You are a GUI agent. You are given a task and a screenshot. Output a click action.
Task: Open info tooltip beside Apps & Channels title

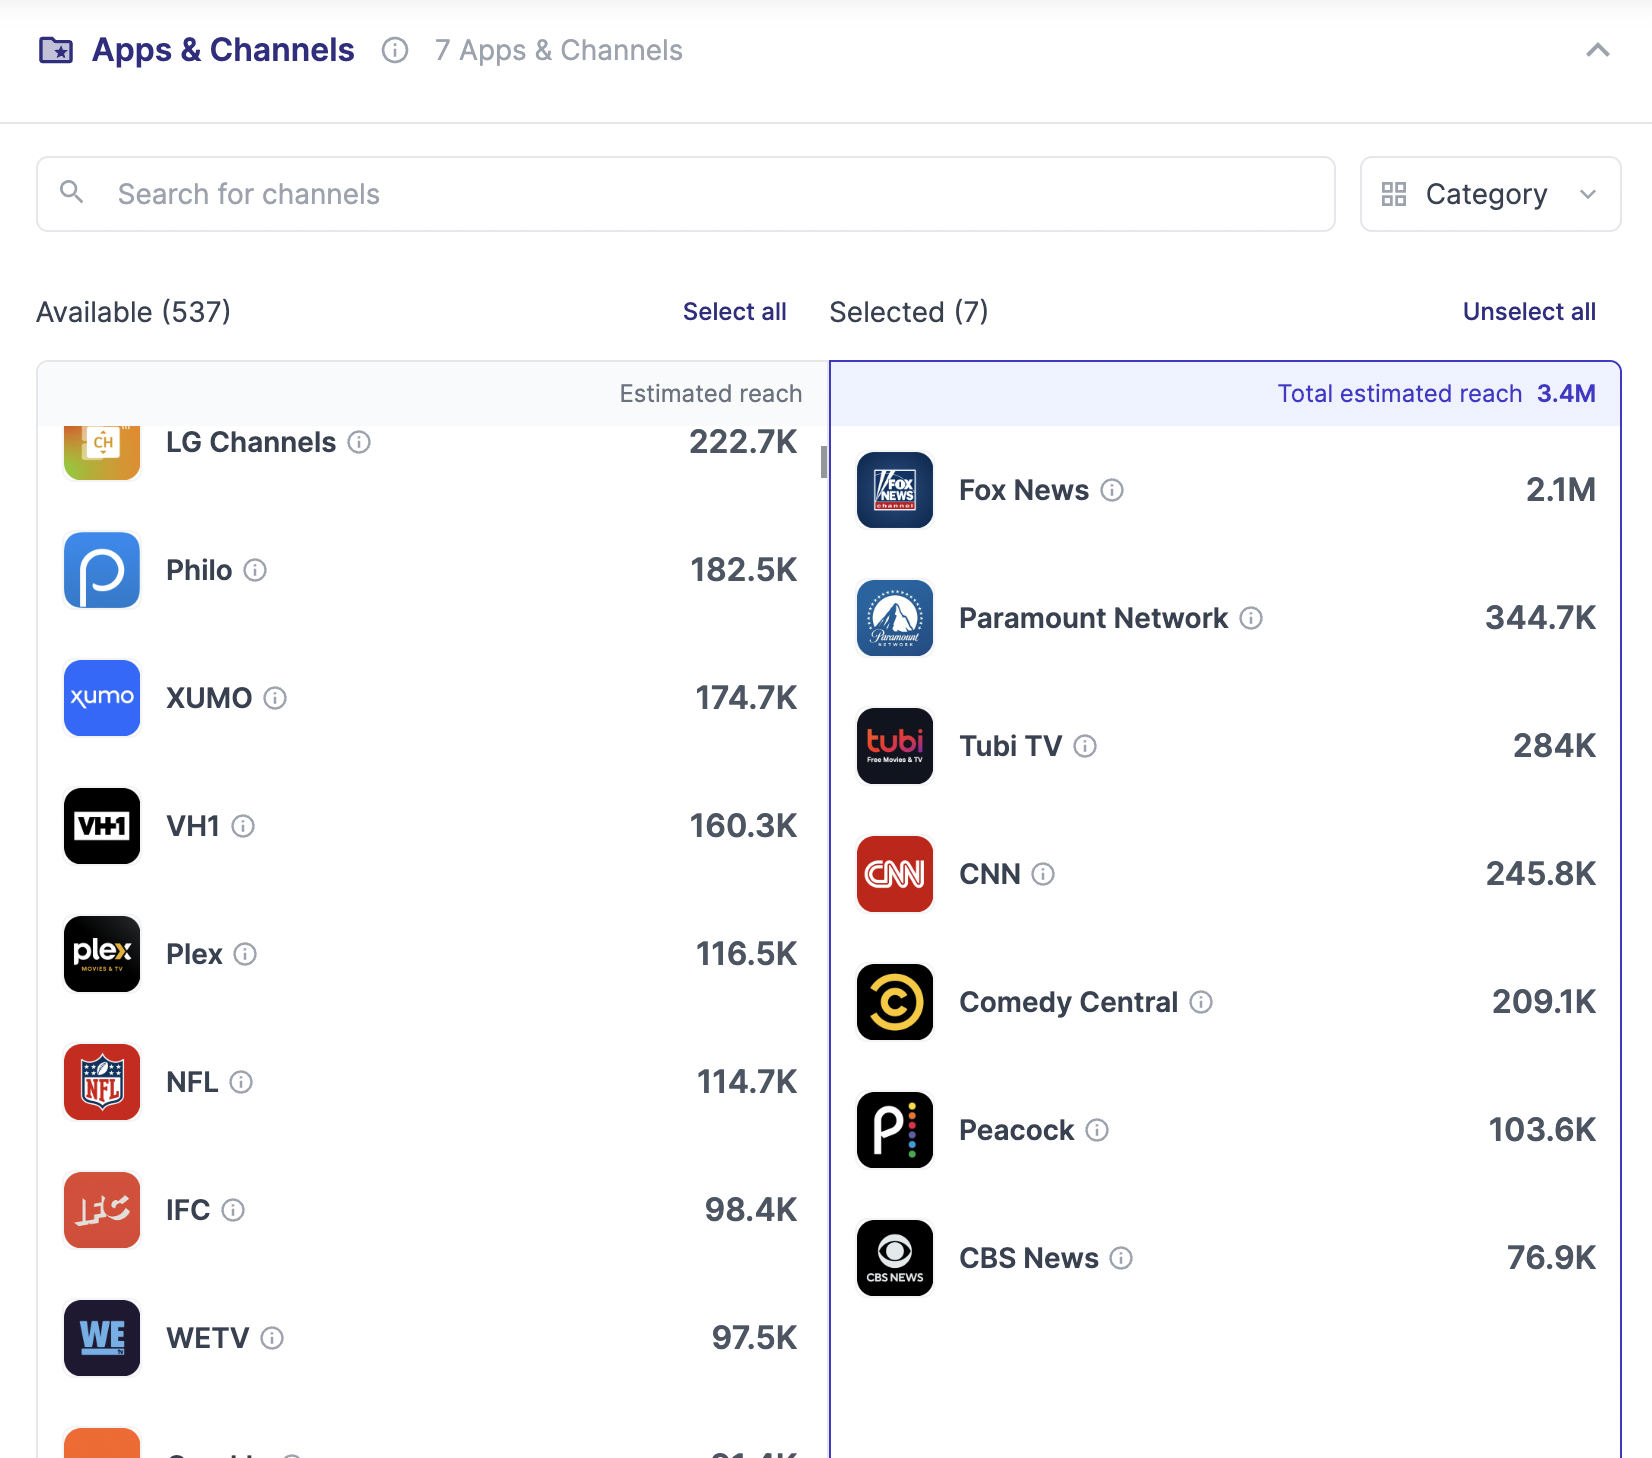click(395, 50)
